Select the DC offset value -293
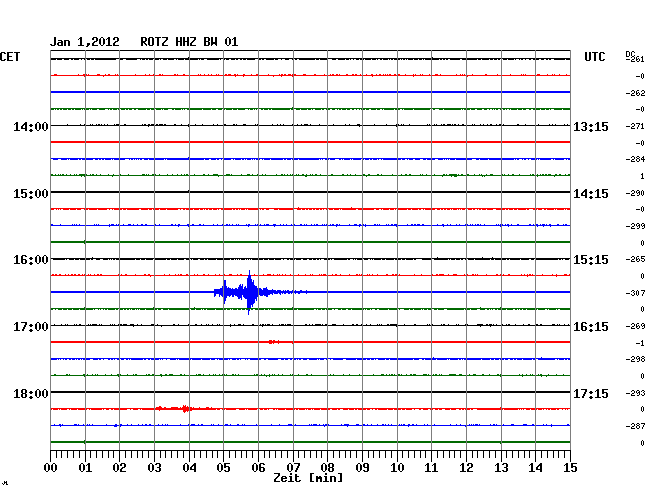The height and width of the screenshot is (494, 650). [635, 393]
